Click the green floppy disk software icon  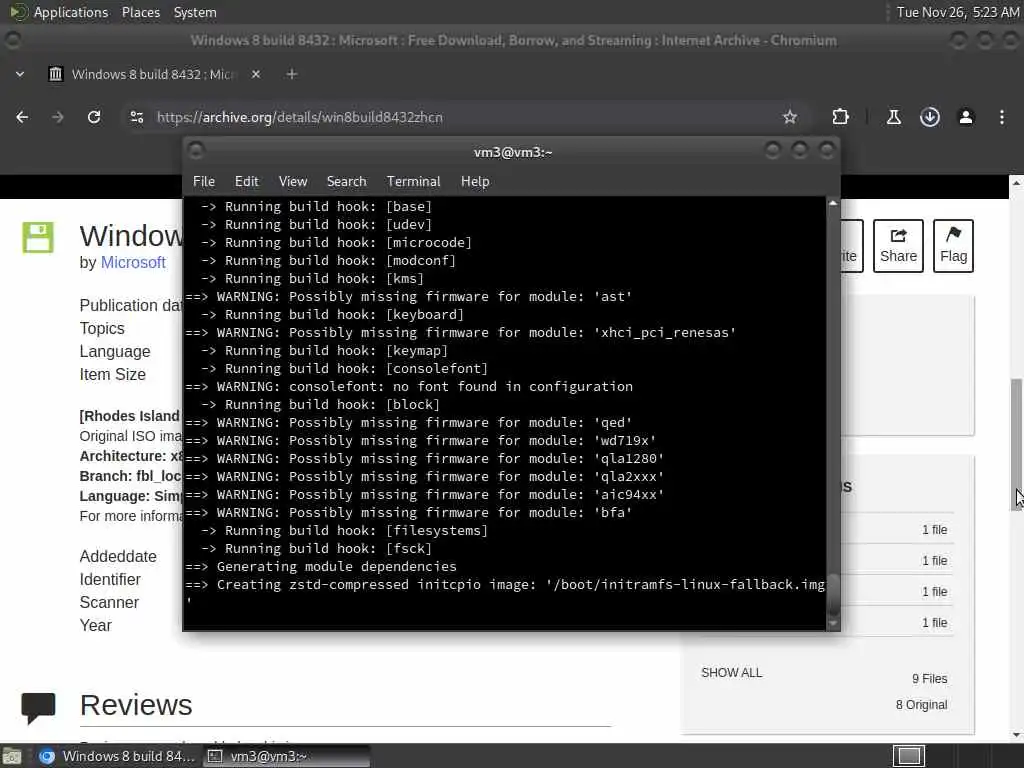point(38,237)
